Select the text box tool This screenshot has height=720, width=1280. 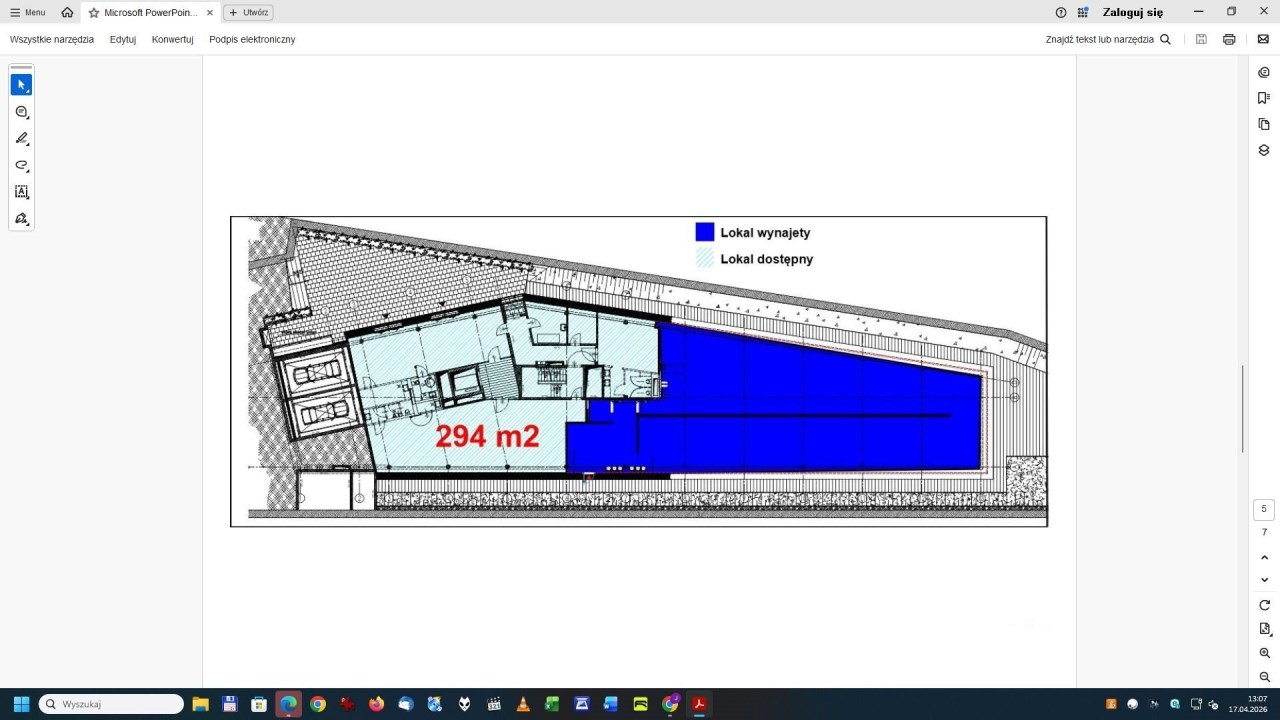pyautogui.click(x=21, y=192)
